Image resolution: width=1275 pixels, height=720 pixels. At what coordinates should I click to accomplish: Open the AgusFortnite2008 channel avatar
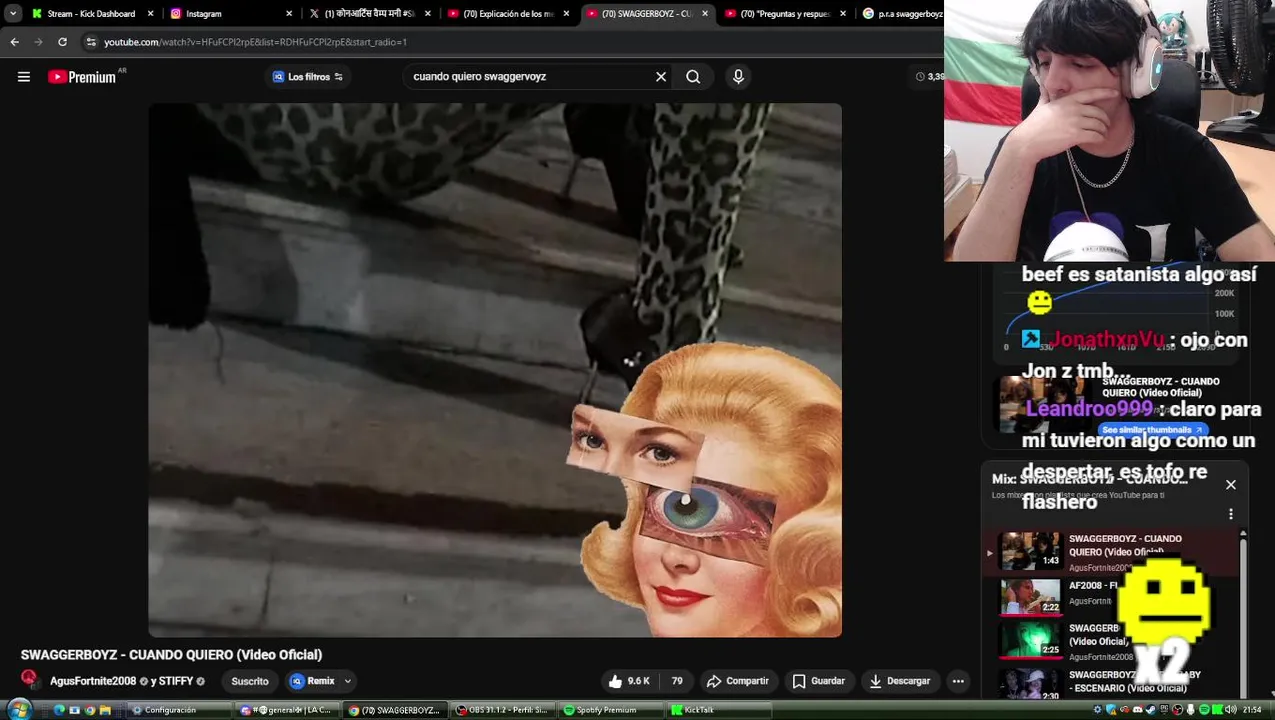30,679
